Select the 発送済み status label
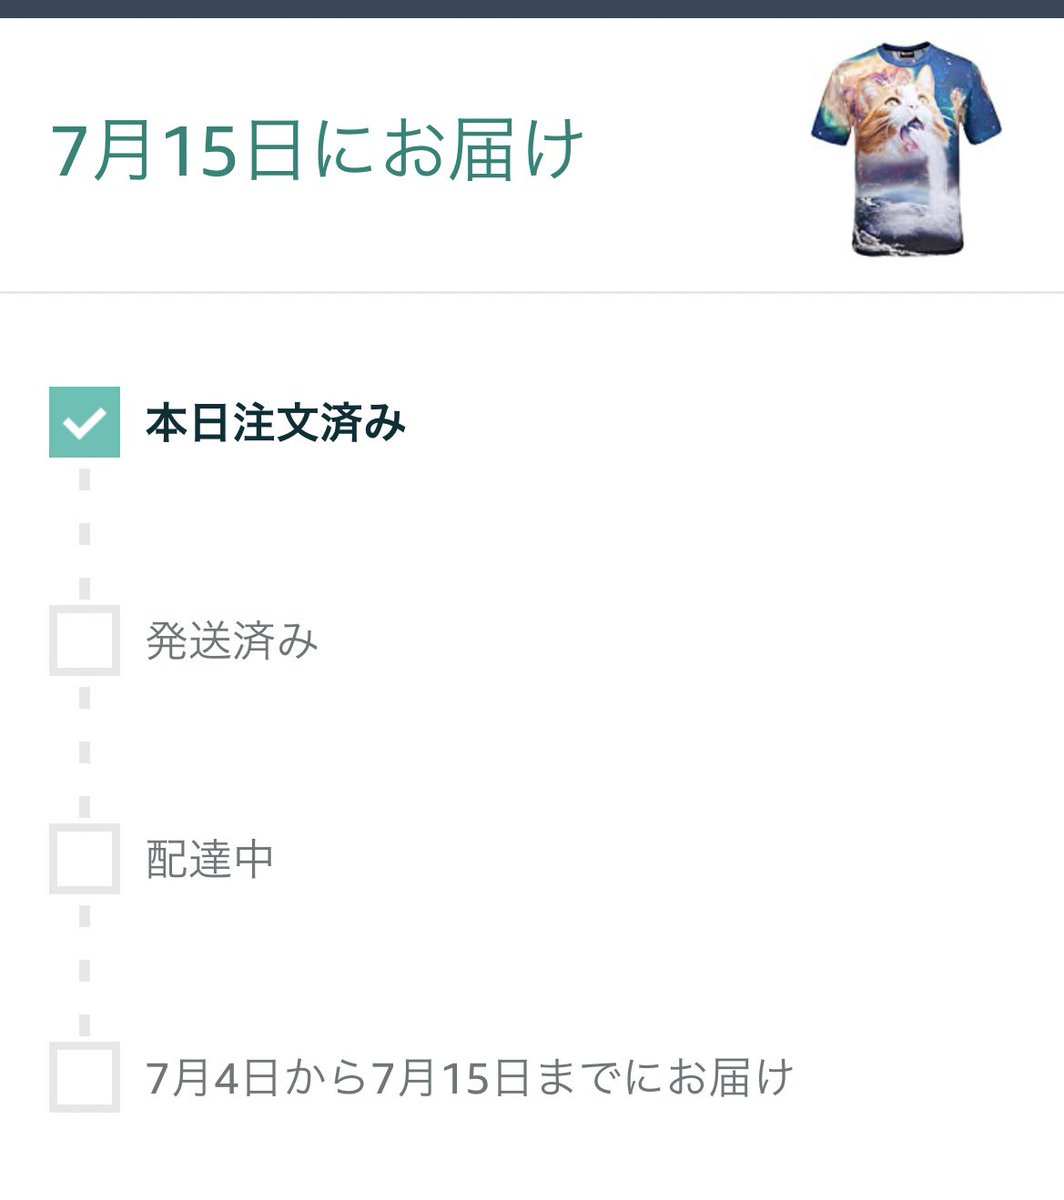Screen dimensions: 1064x1200 pyautogui.click(x=232, y=641)
